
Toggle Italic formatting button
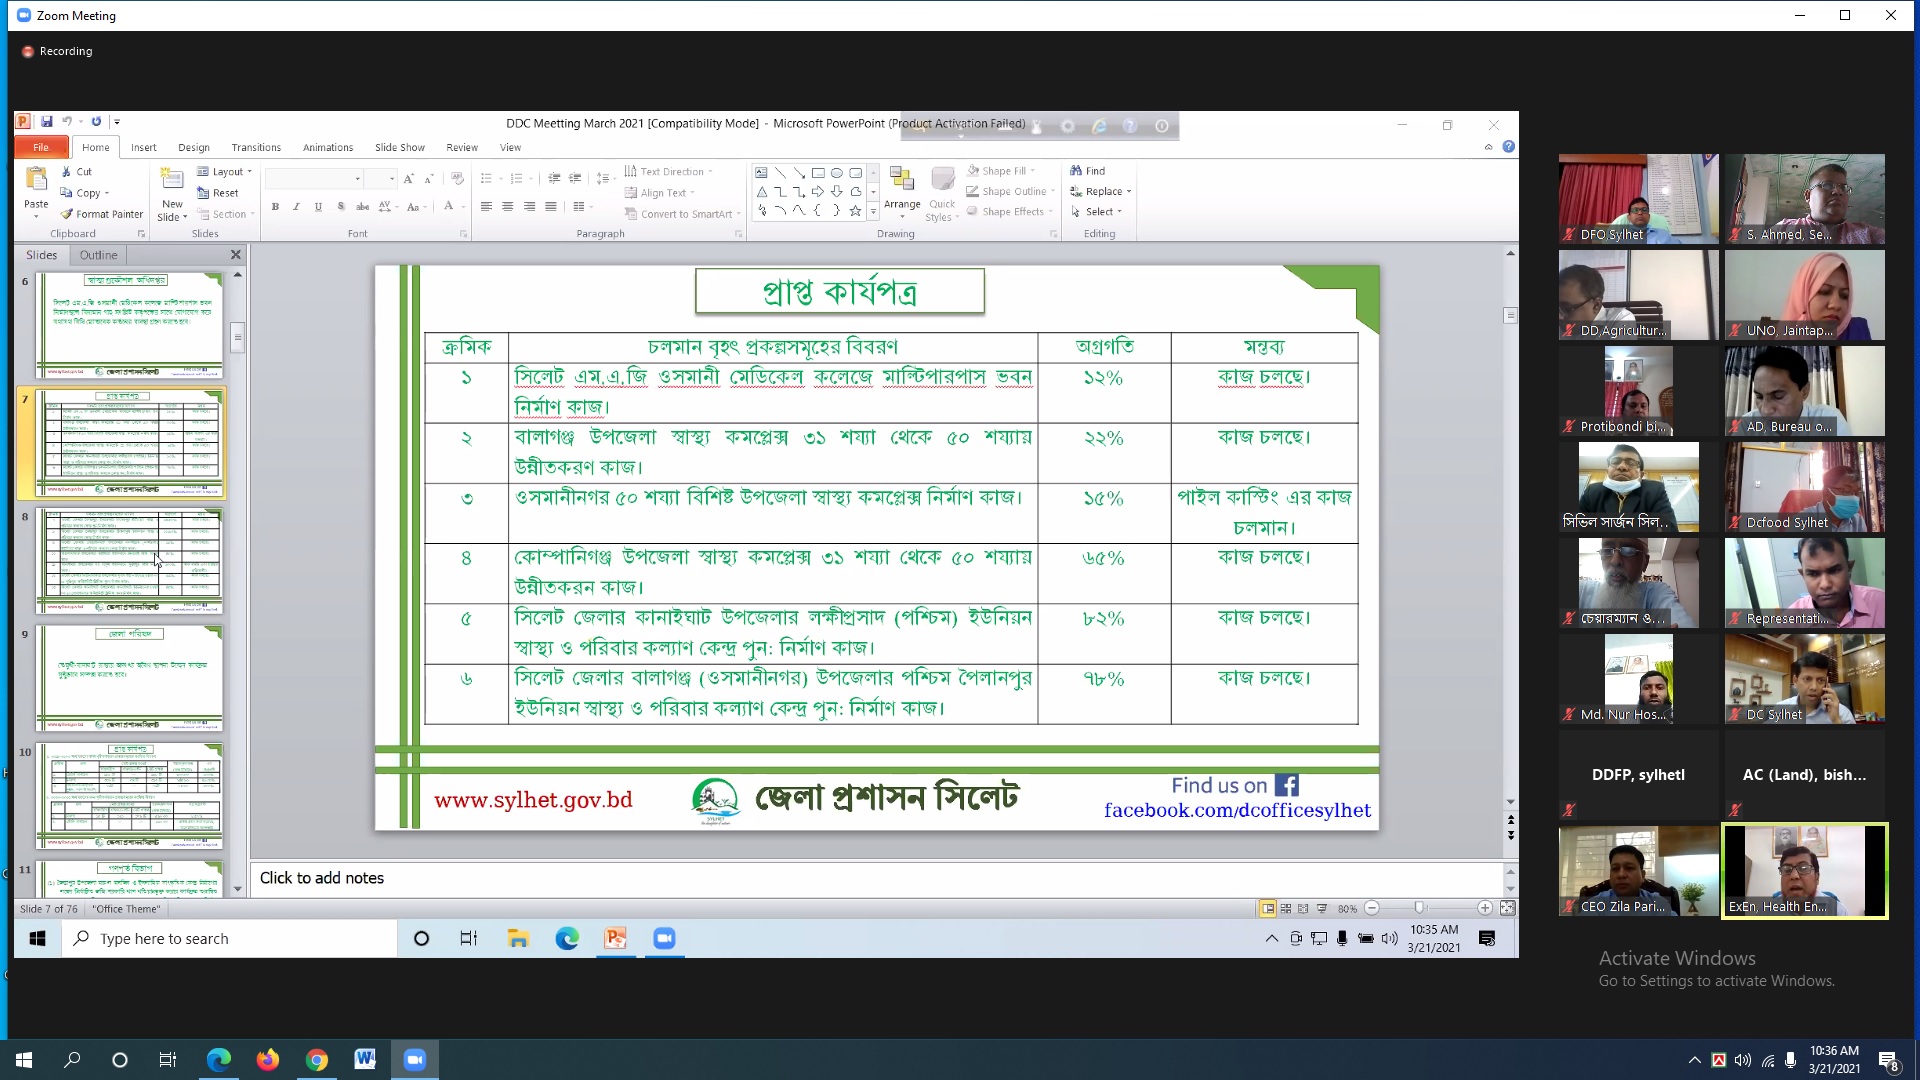tap(296, 207)
